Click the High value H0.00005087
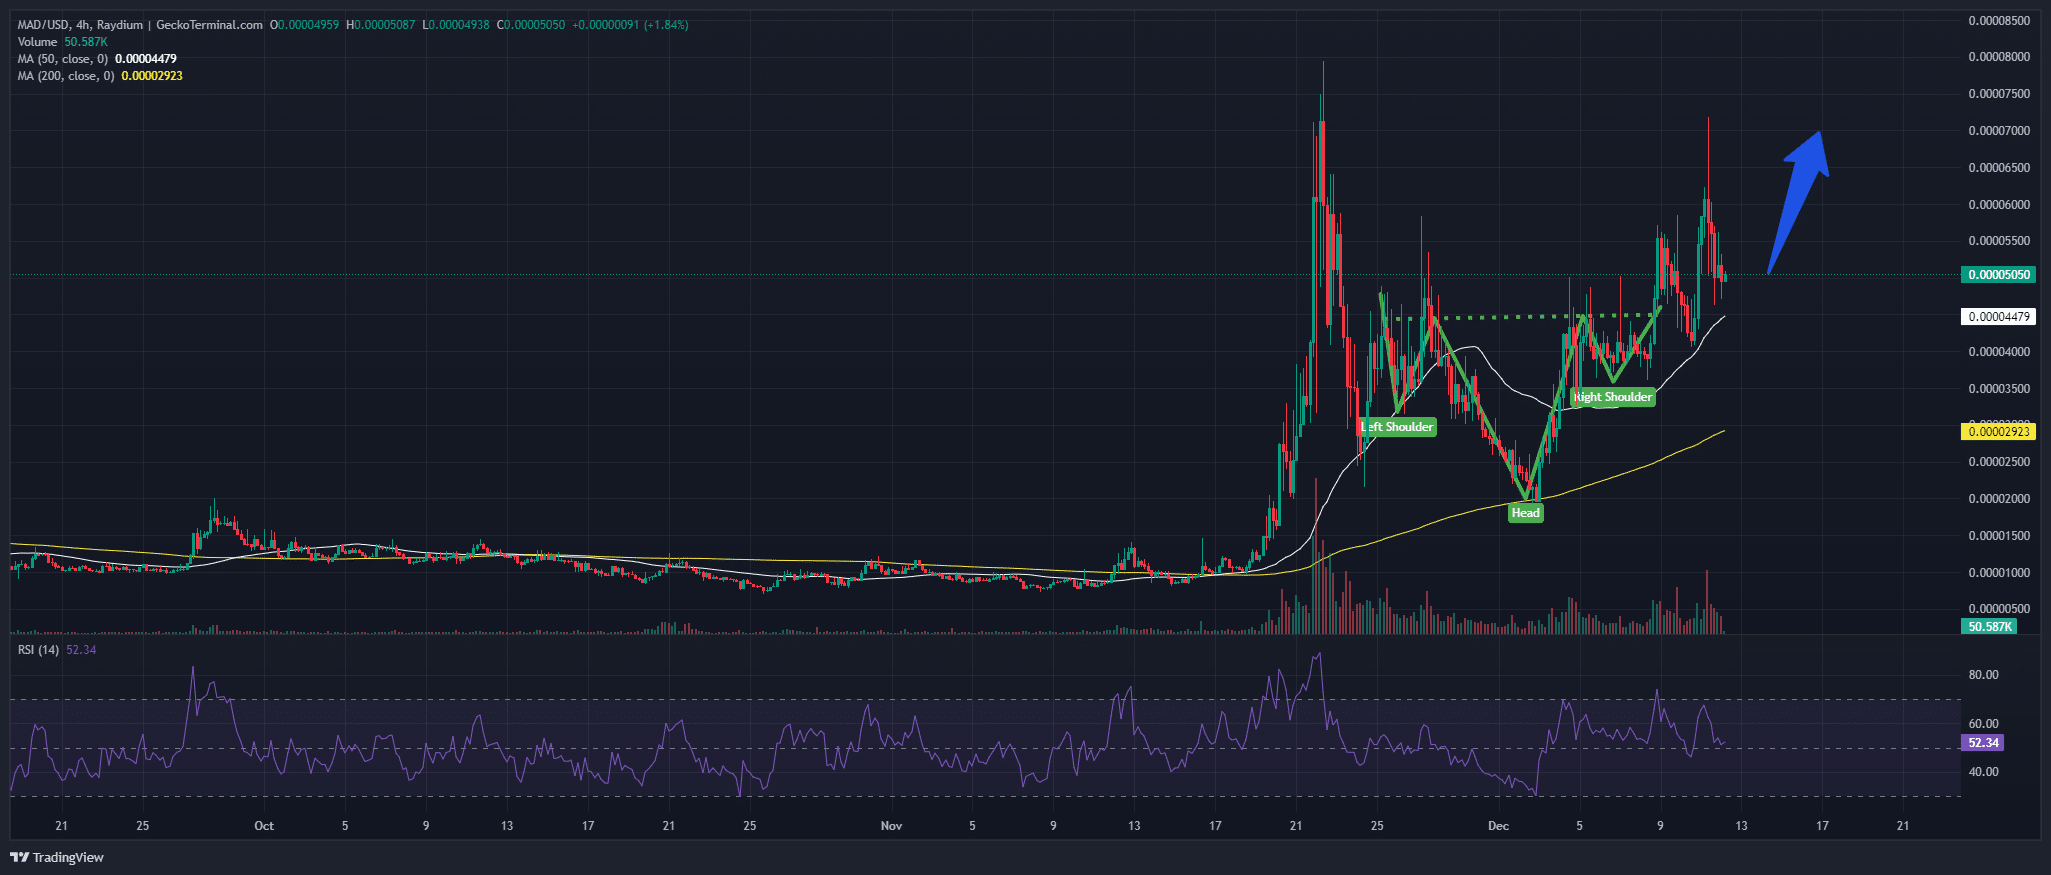 click(380, 25)
